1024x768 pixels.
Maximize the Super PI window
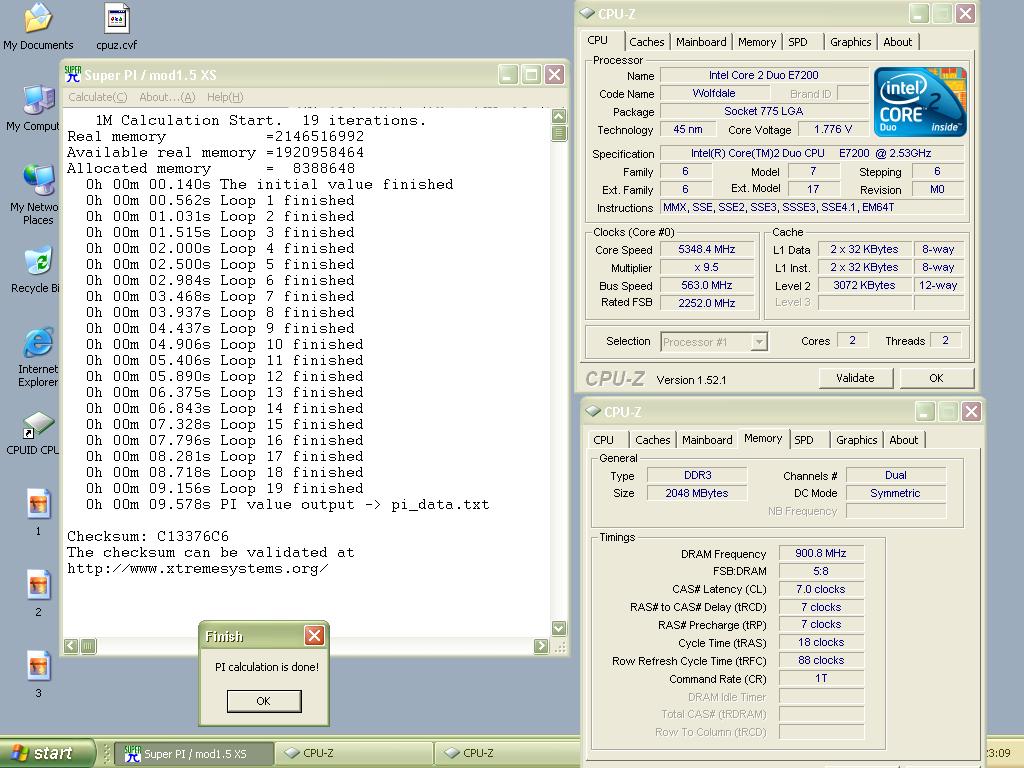(x=532, y=75)
